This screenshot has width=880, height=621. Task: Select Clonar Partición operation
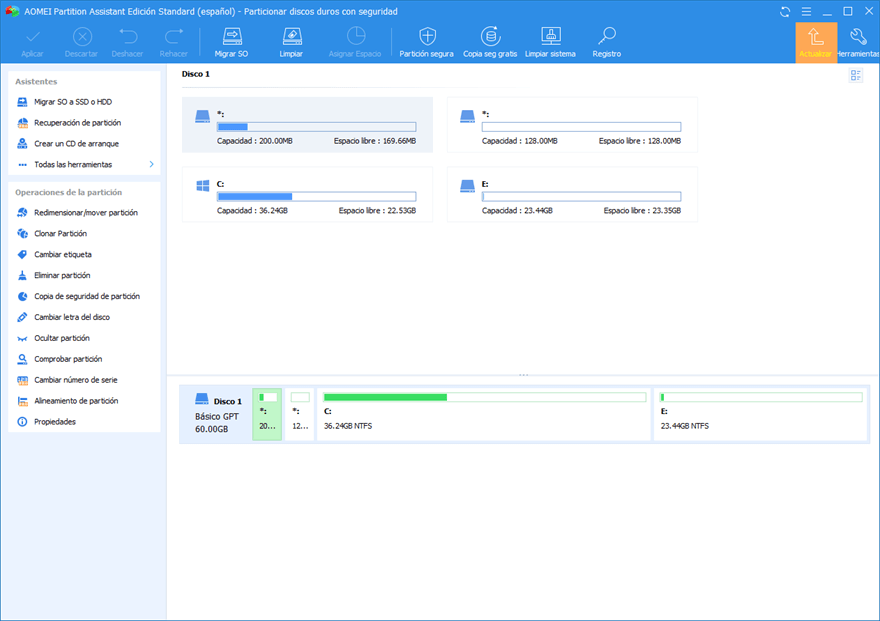(61, 233)
